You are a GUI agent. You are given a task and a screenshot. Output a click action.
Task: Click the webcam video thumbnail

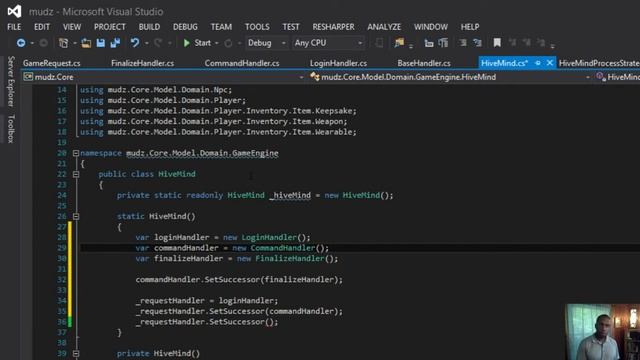[x=602, y=332]
